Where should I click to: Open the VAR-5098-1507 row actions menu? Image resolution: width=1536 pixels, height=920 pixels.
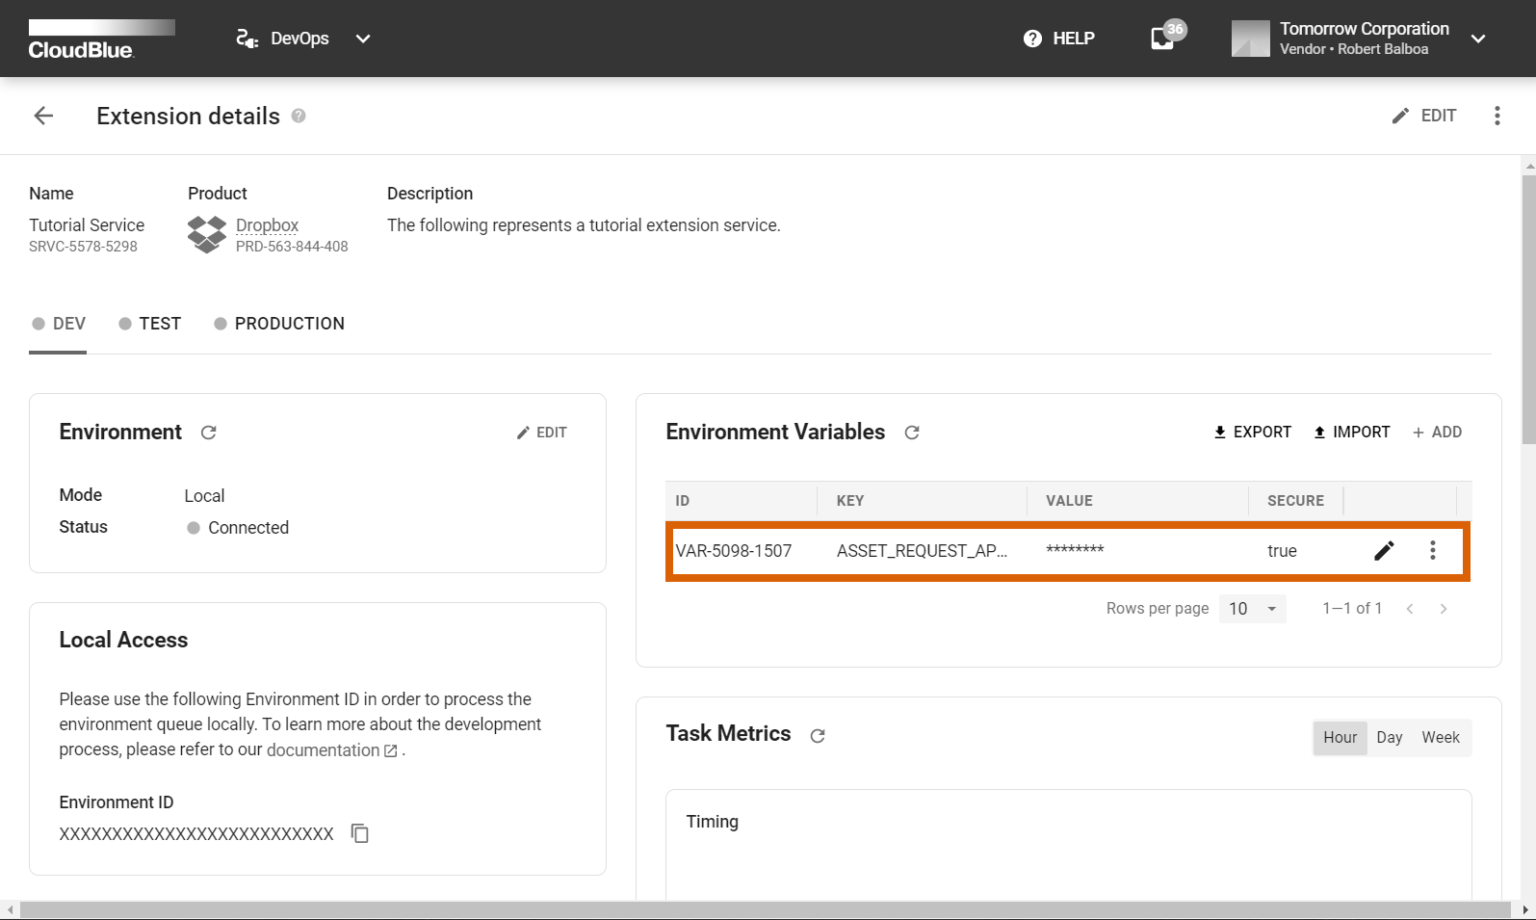click(x=1433, y=551)
